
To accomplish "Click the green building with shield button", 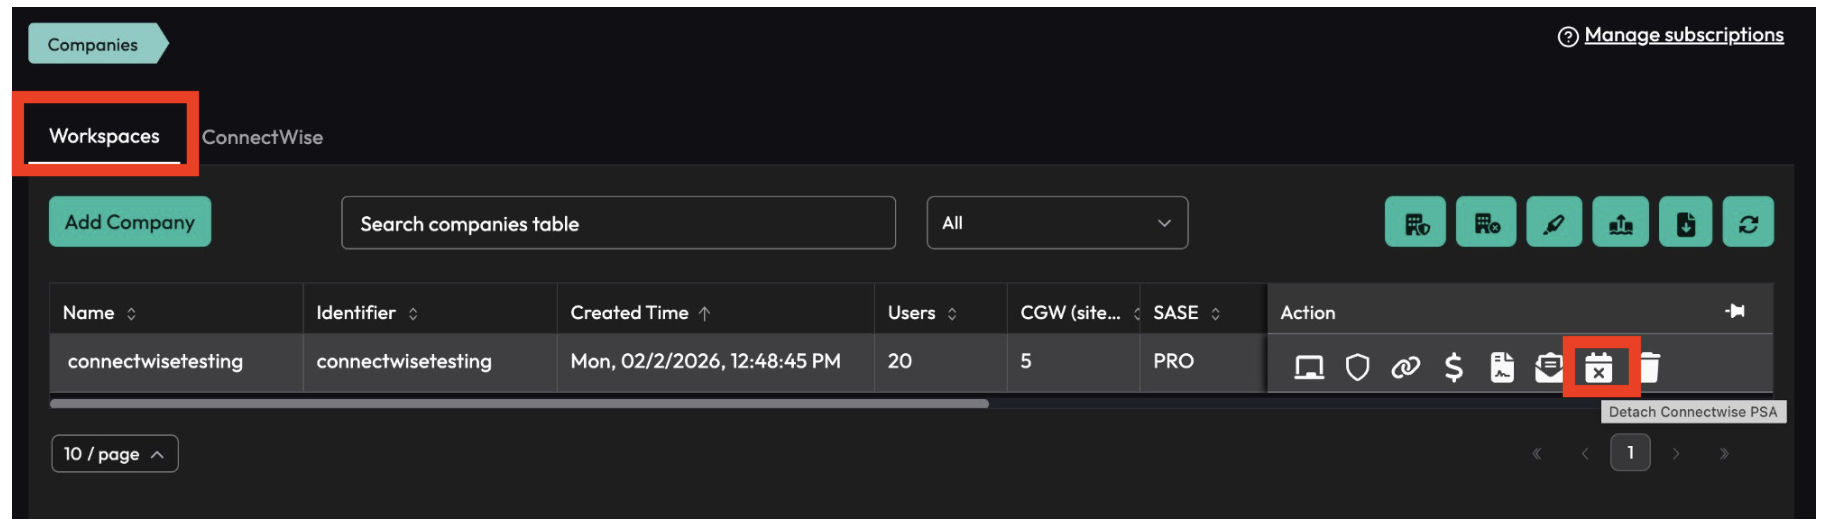I will point(1415,223).
